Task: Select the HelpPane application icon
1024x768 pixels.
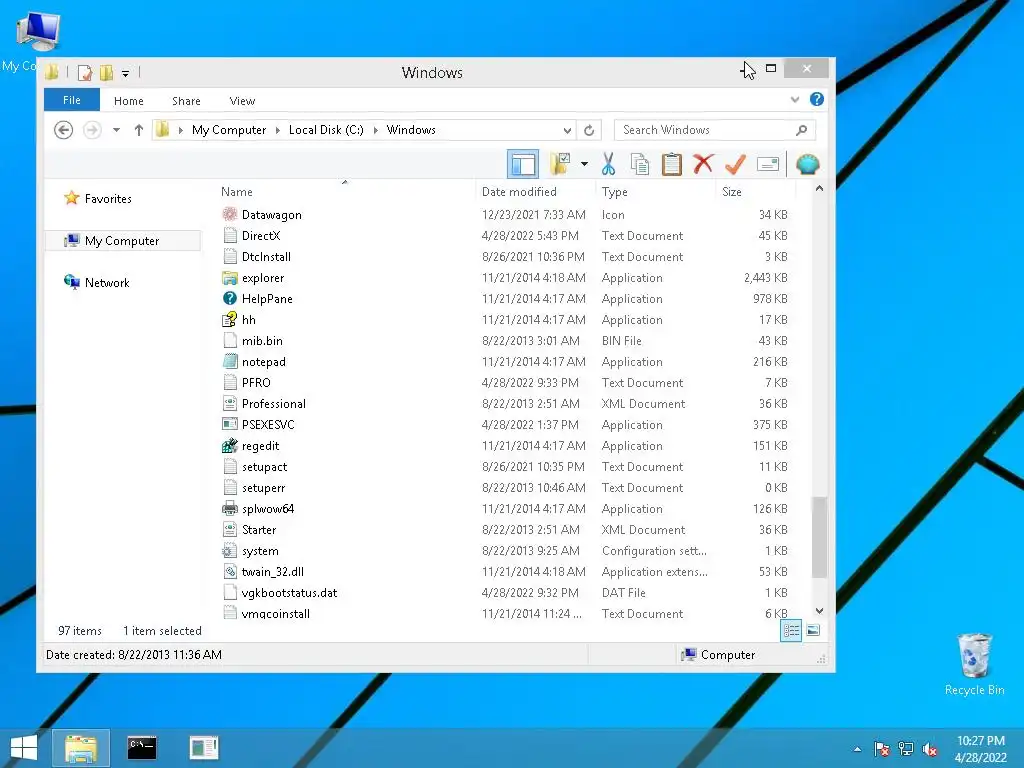Action: (x=229, y=298)
